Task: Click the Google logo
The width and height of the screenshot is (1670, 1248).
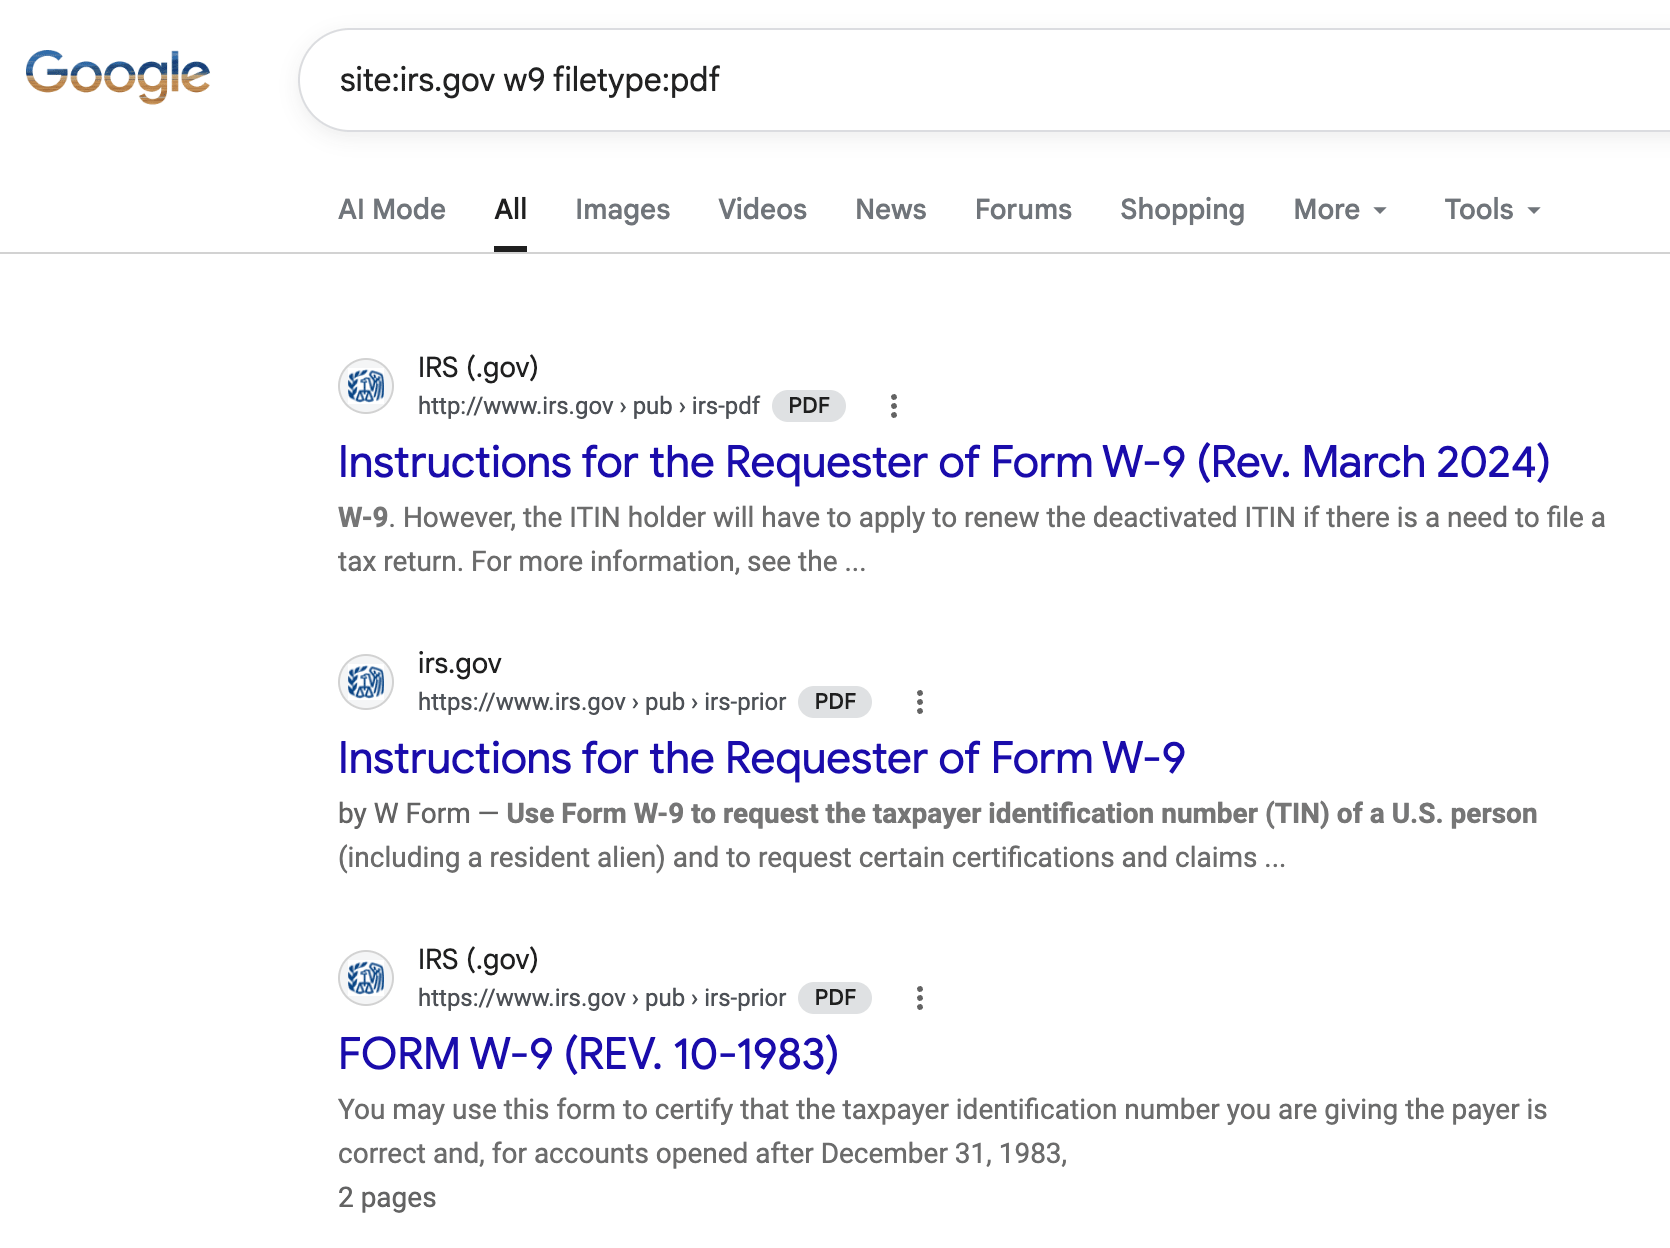Action: [x=118, y=76]
